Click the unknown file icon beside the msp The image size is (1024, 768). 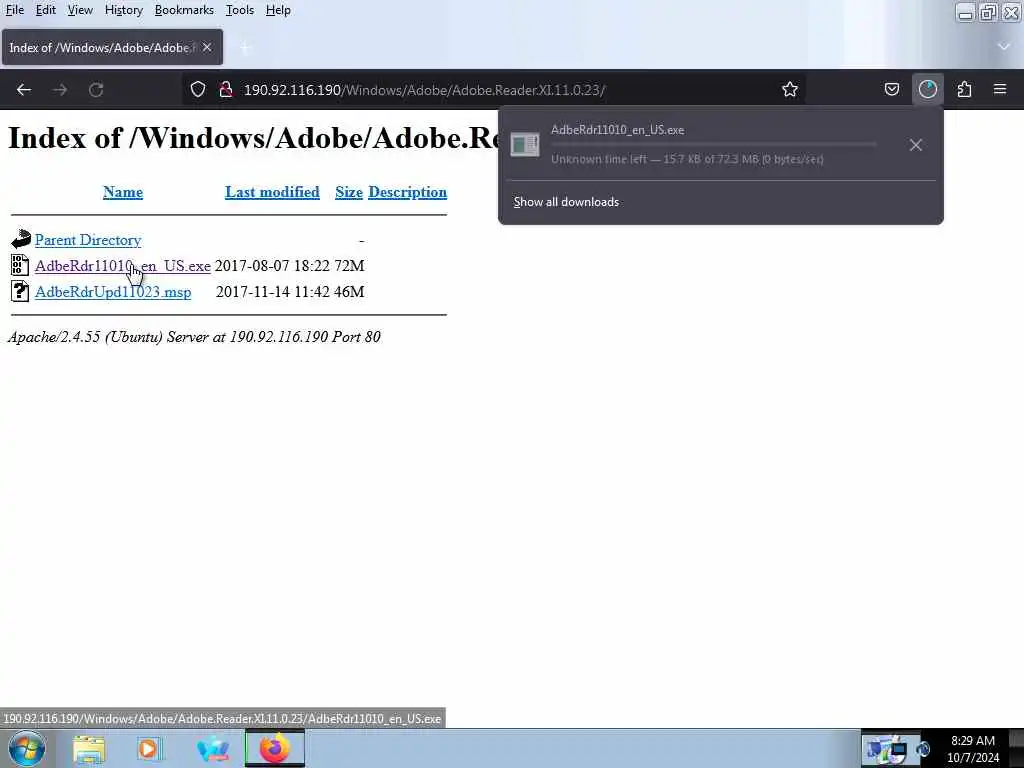pyautogui.click(x=20, y=291)
